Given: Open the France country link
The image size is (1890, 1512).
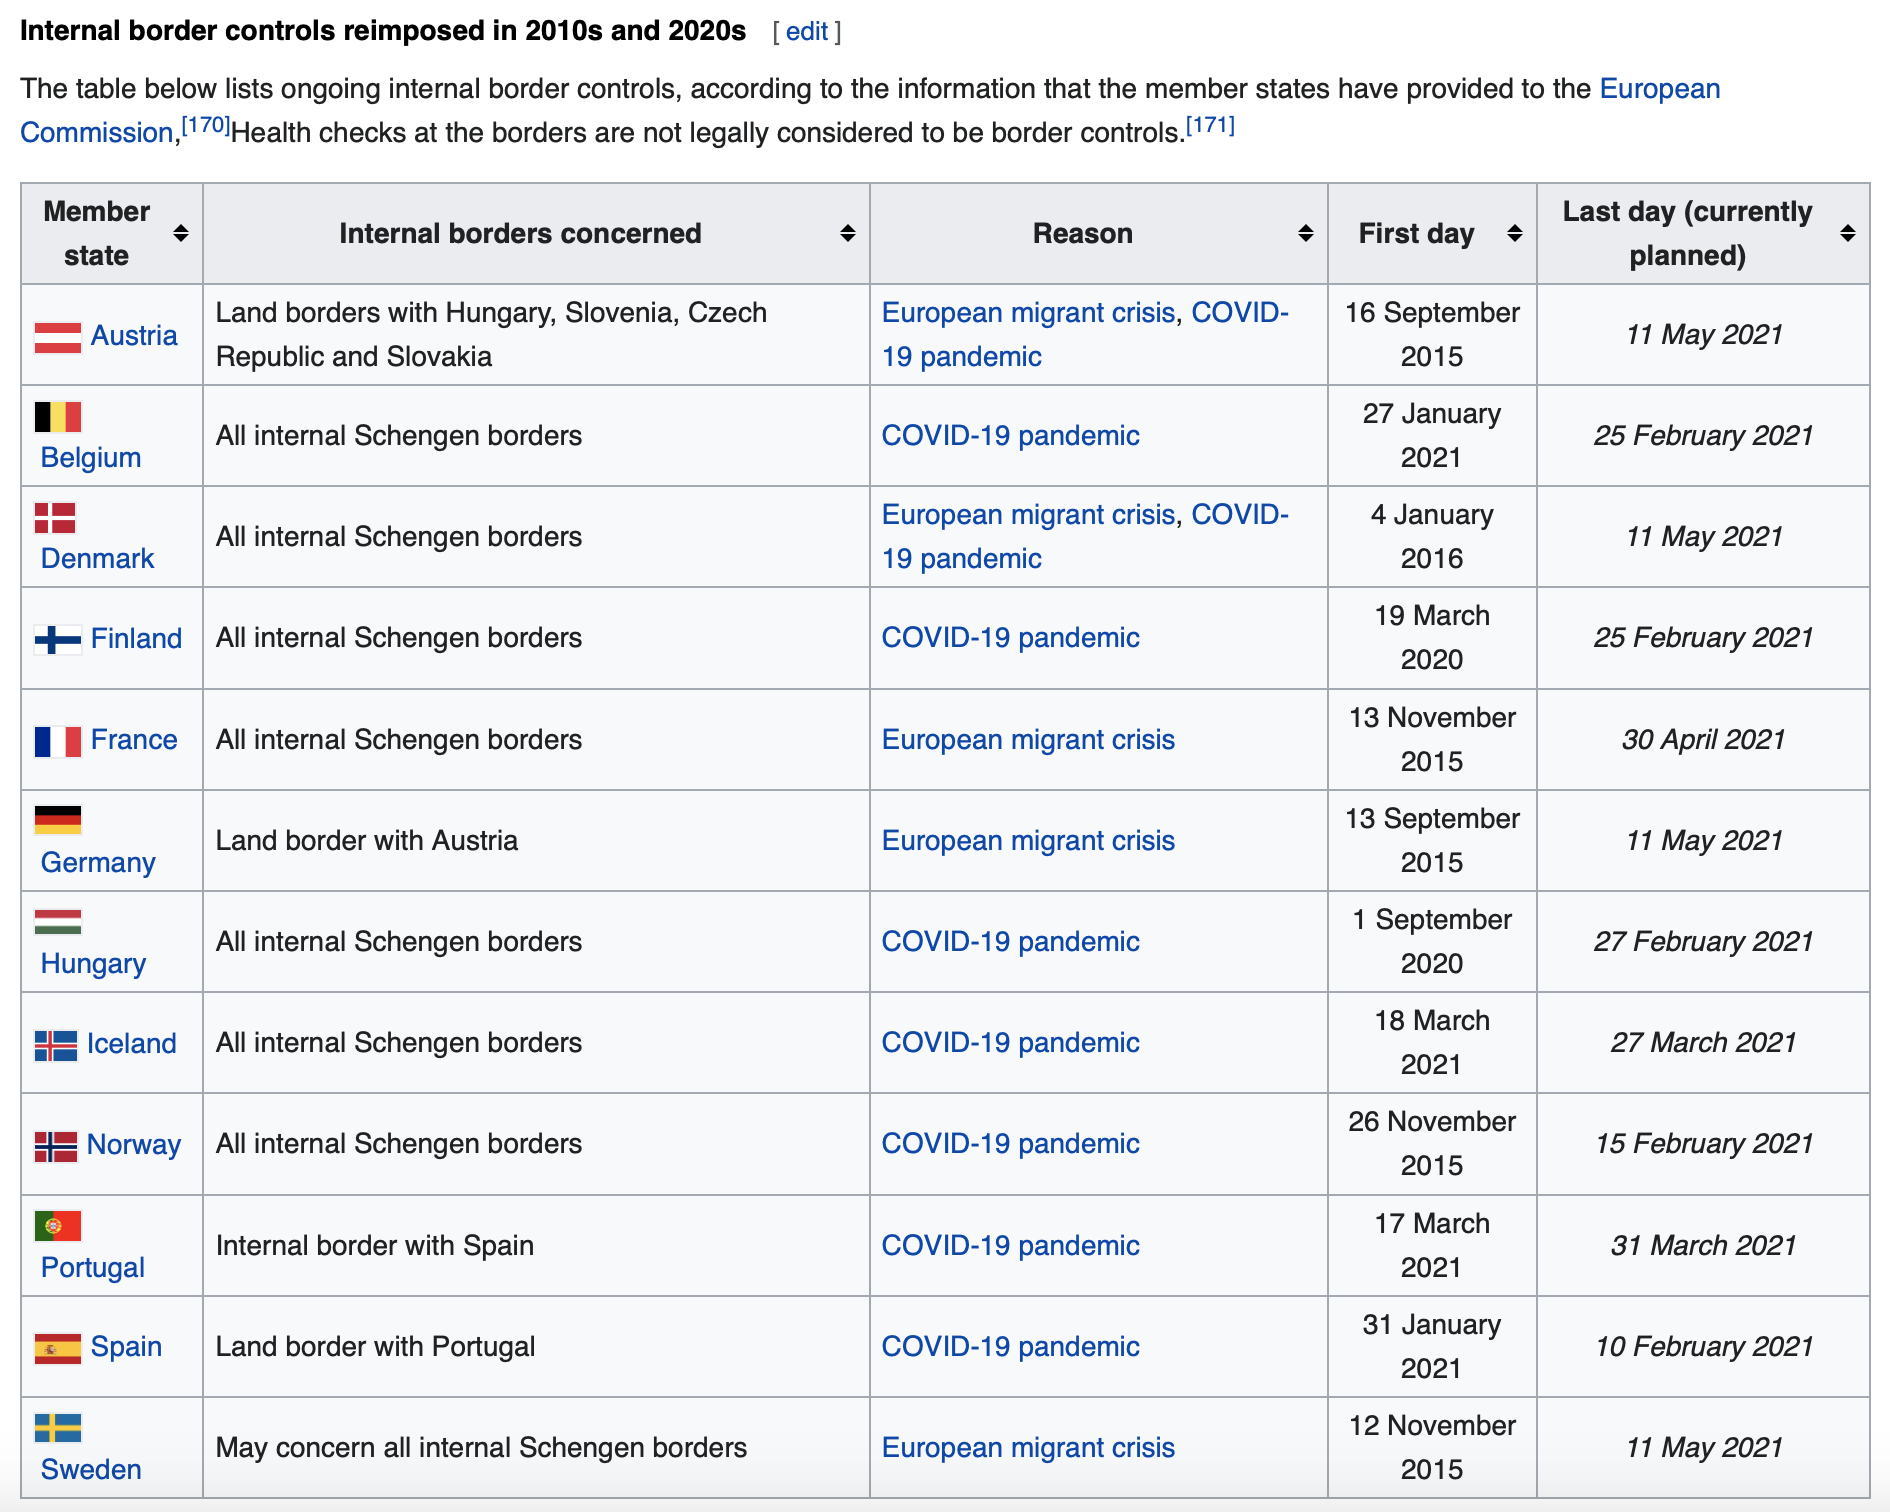Looking at the screenshot, I should click(134, 740).
